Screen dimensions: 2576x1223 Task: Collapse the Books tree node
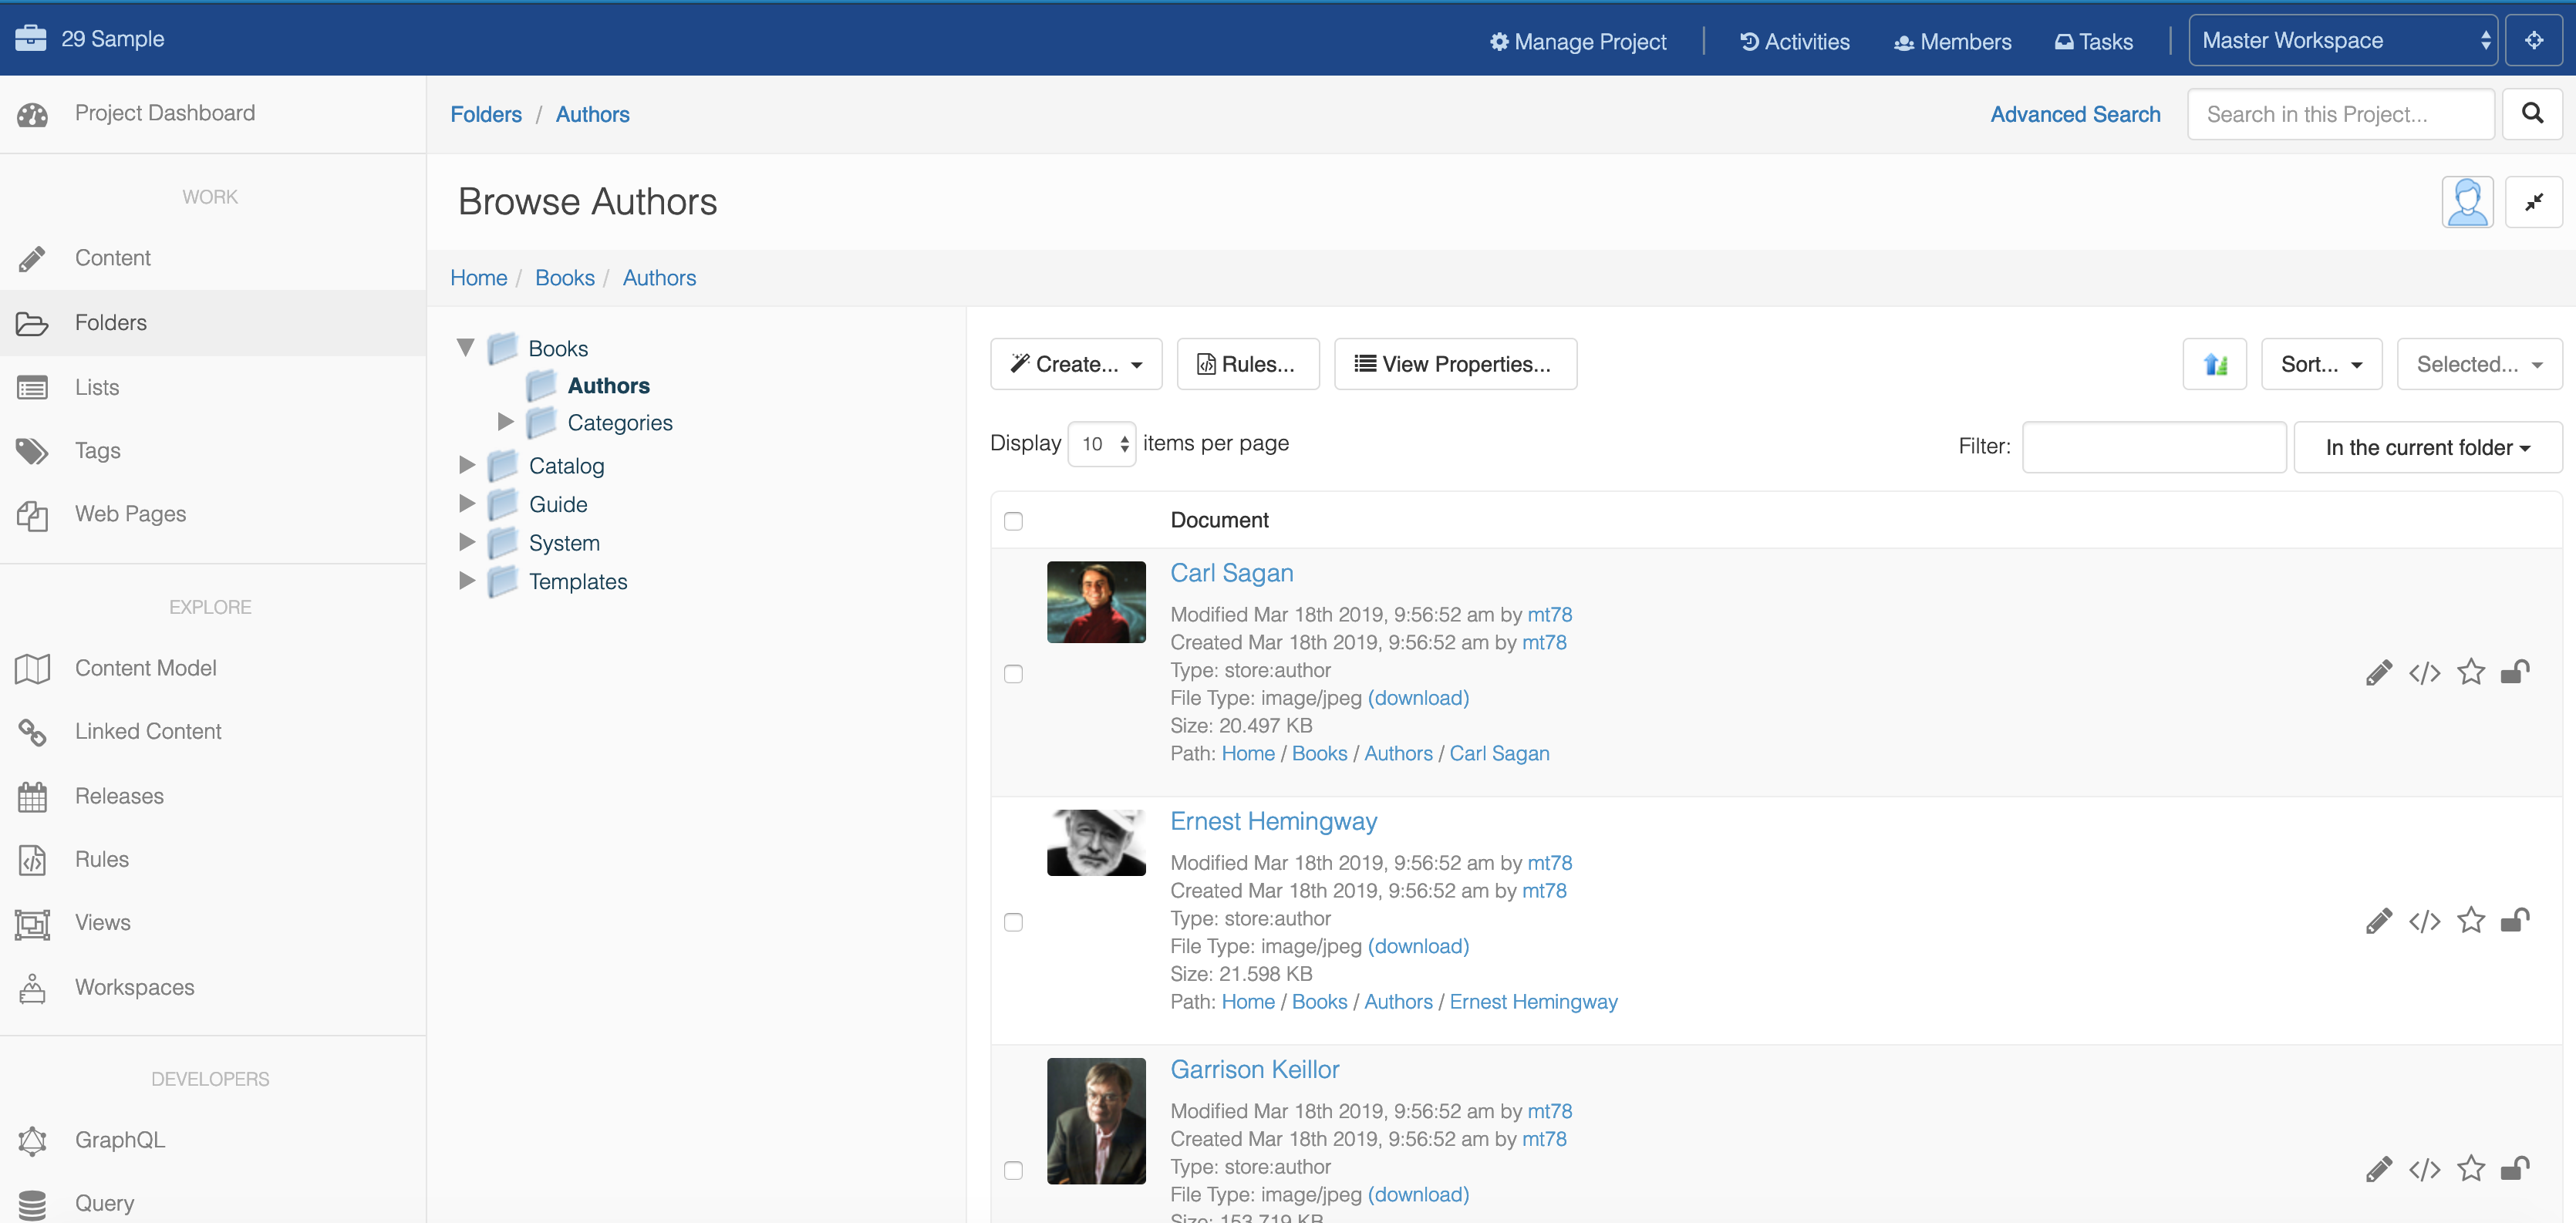(x=465, y=348)
